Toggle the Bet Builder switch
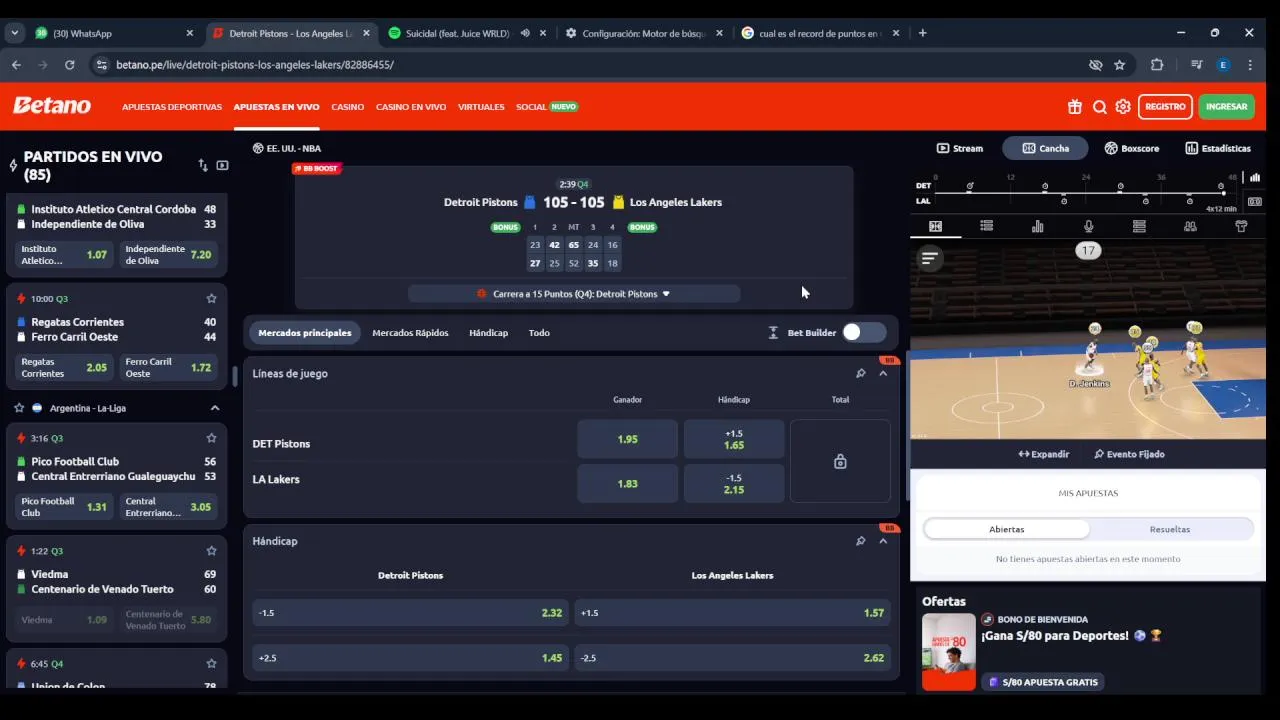Screen dimensions: 1280x720 click(x=864, y=332)
